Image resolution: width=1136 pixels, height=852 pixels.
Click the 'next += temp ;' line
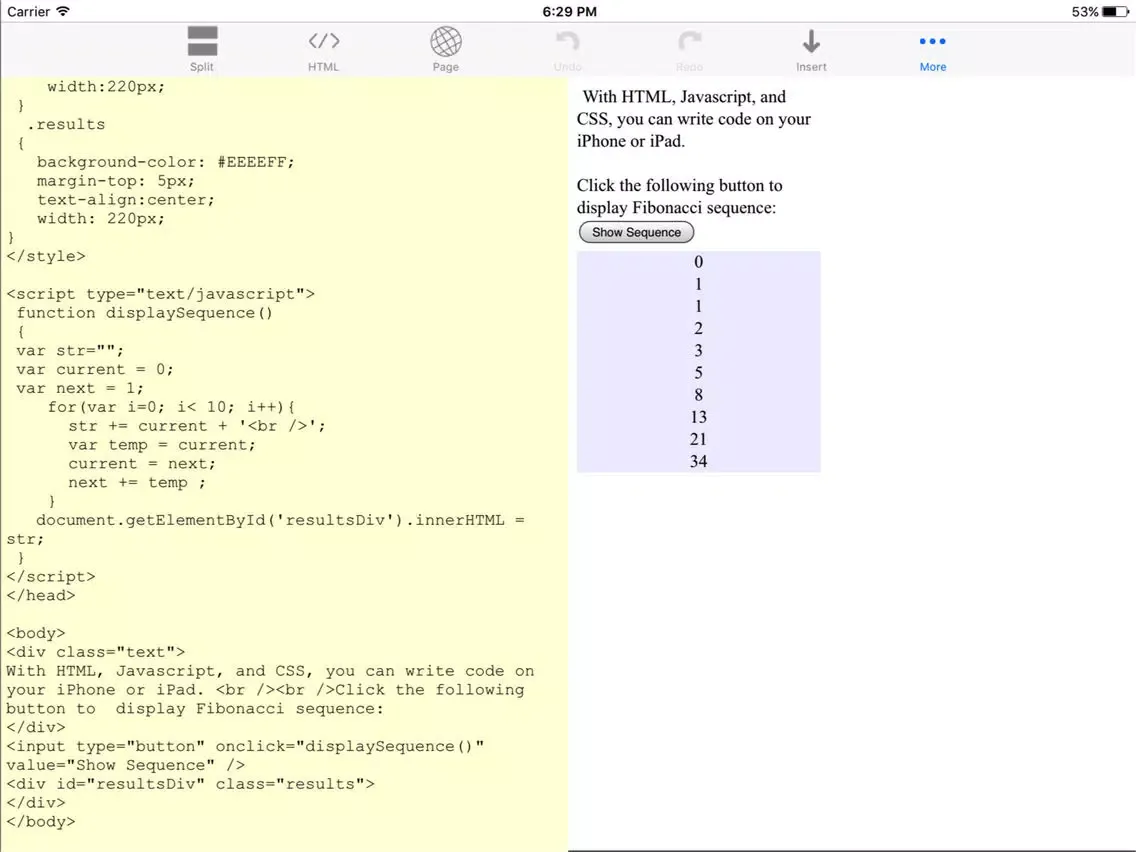137,483
